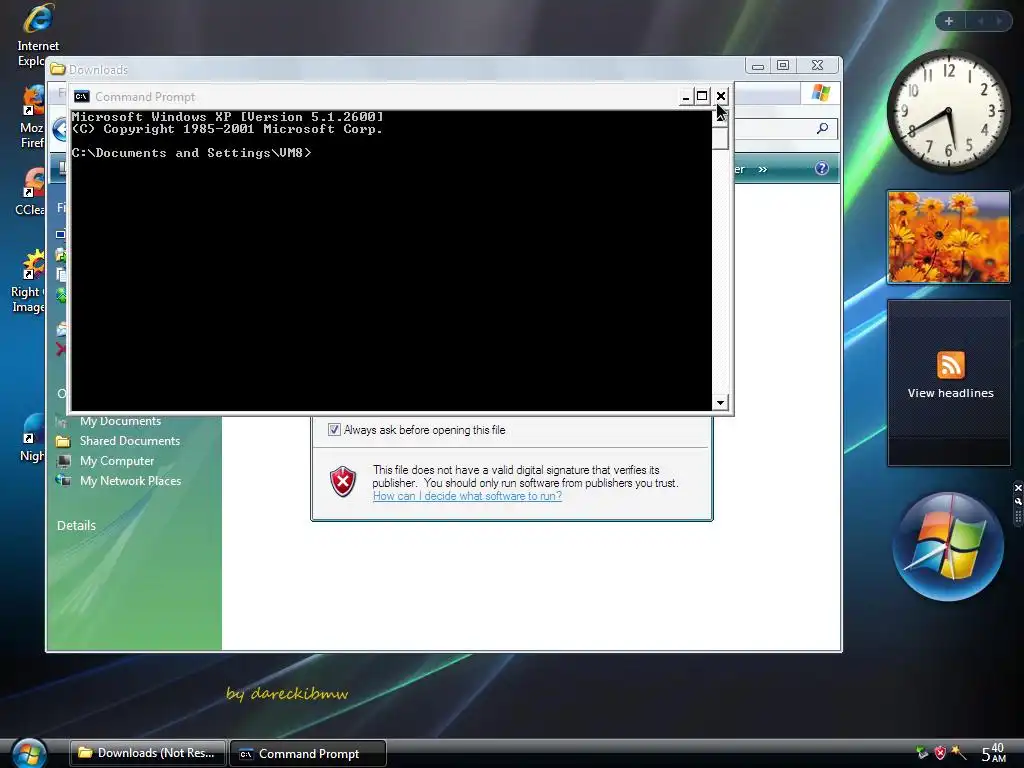Screen dimensions: 1024x768
Task: Click the RSS feed headlines icon
Action: (950, 364)
